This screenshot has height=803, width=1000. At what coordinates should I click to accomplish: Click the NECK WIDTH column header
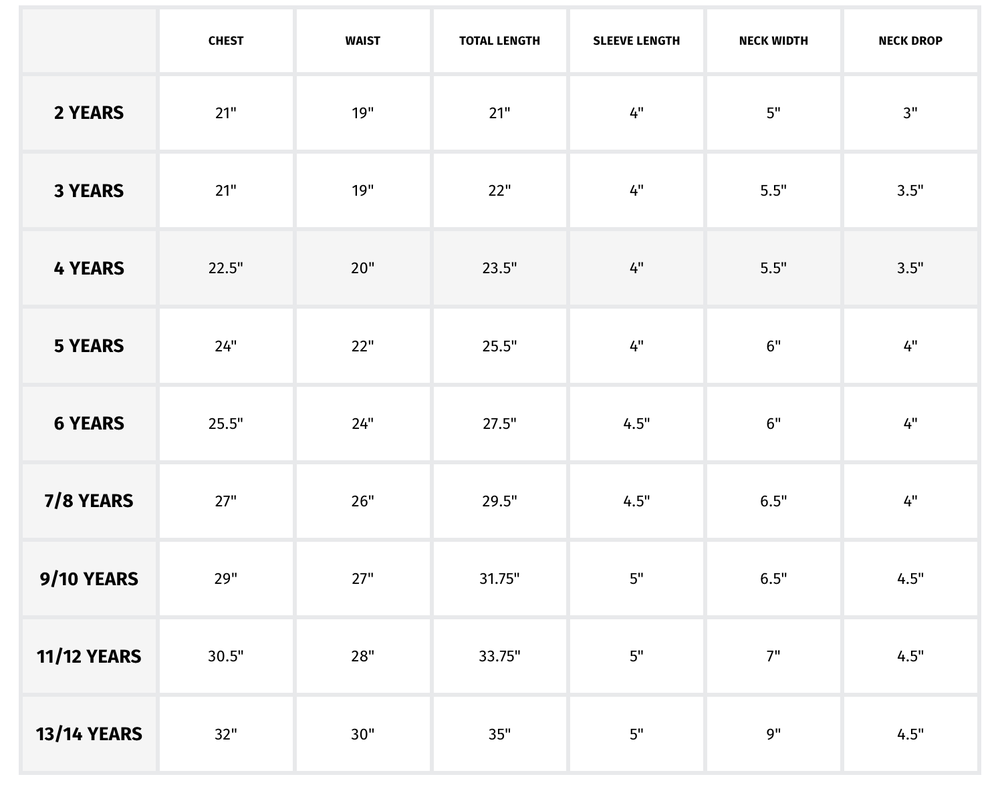(773, 41)
